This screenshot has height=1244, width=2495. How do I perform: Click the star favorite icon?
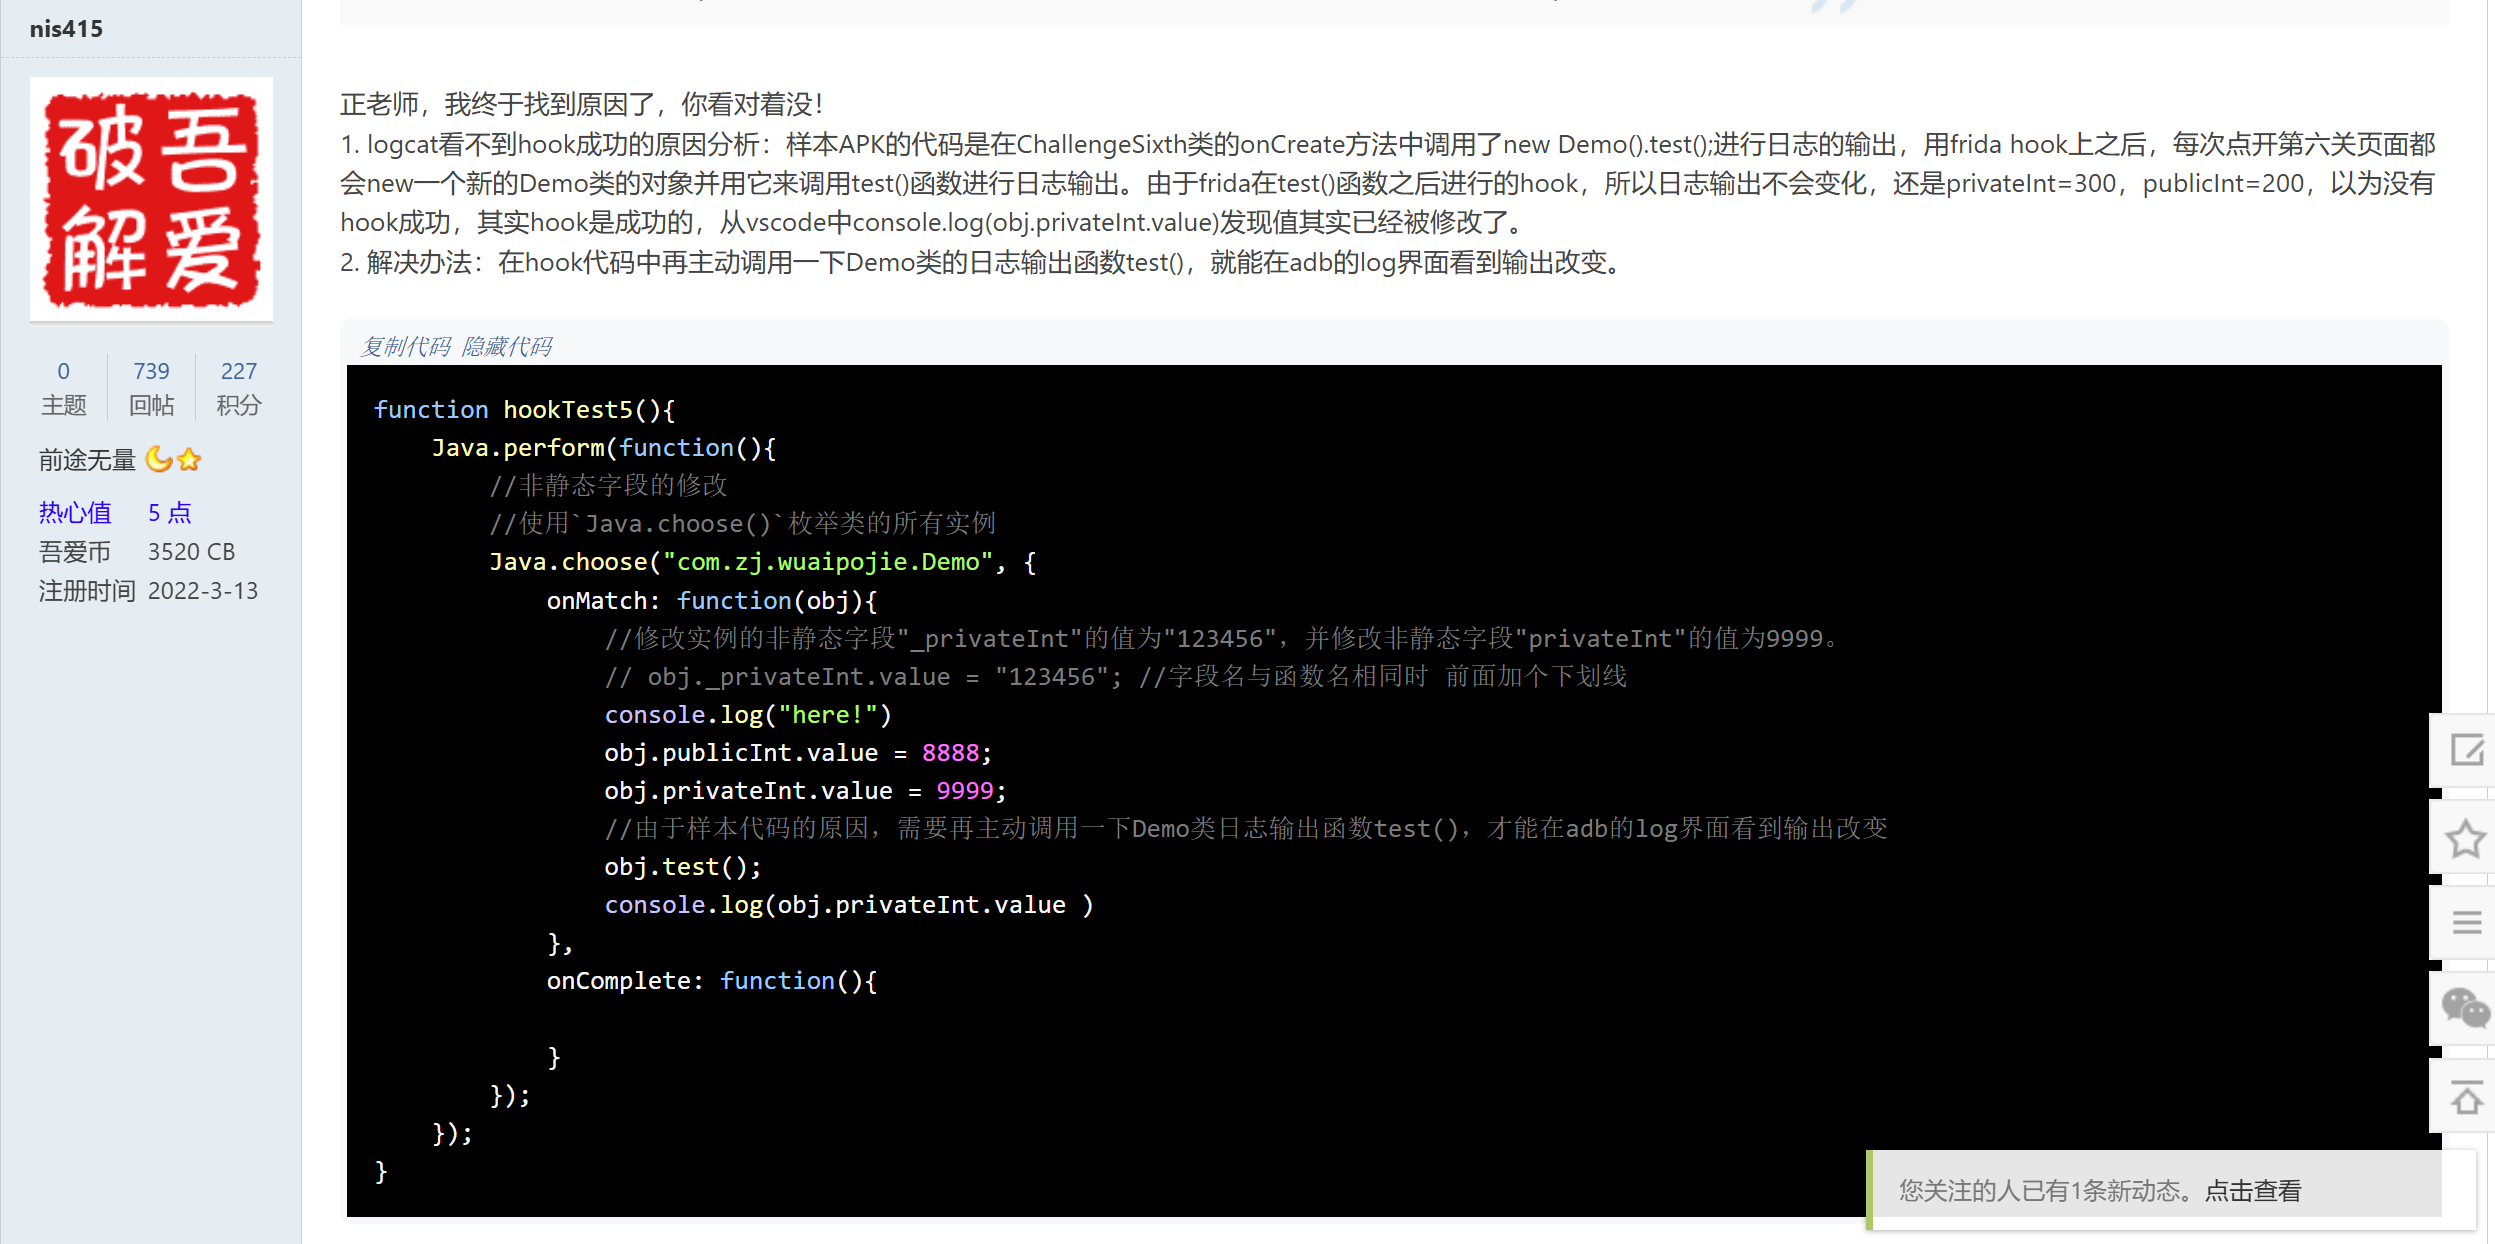click(x=2466, y=838)
